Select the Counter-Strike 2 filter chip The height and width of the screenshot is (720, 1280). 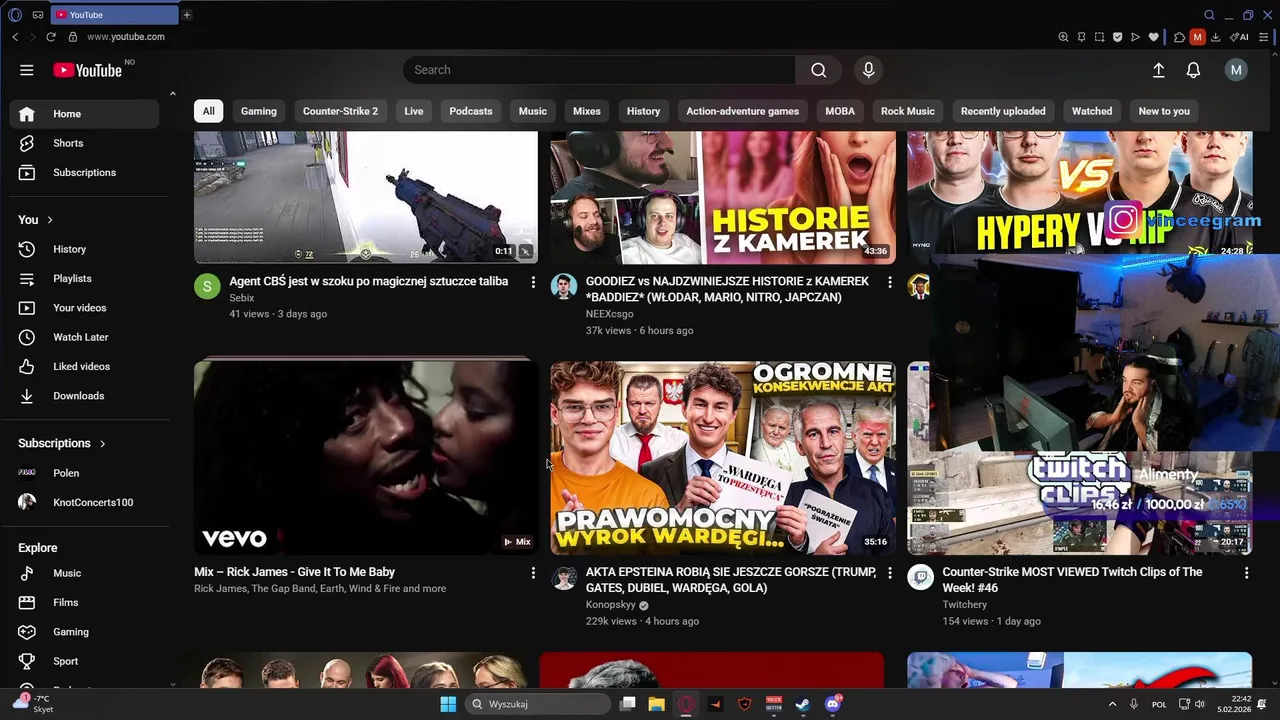pos(340,111)
